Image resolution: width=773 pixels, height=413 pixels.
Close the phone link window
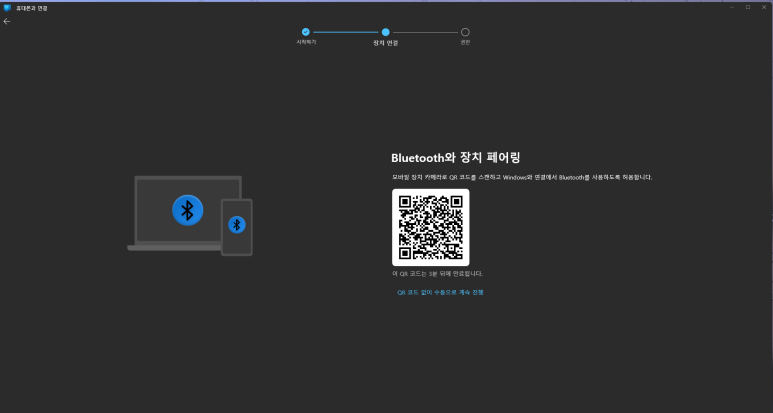click(x=764, y=7)
